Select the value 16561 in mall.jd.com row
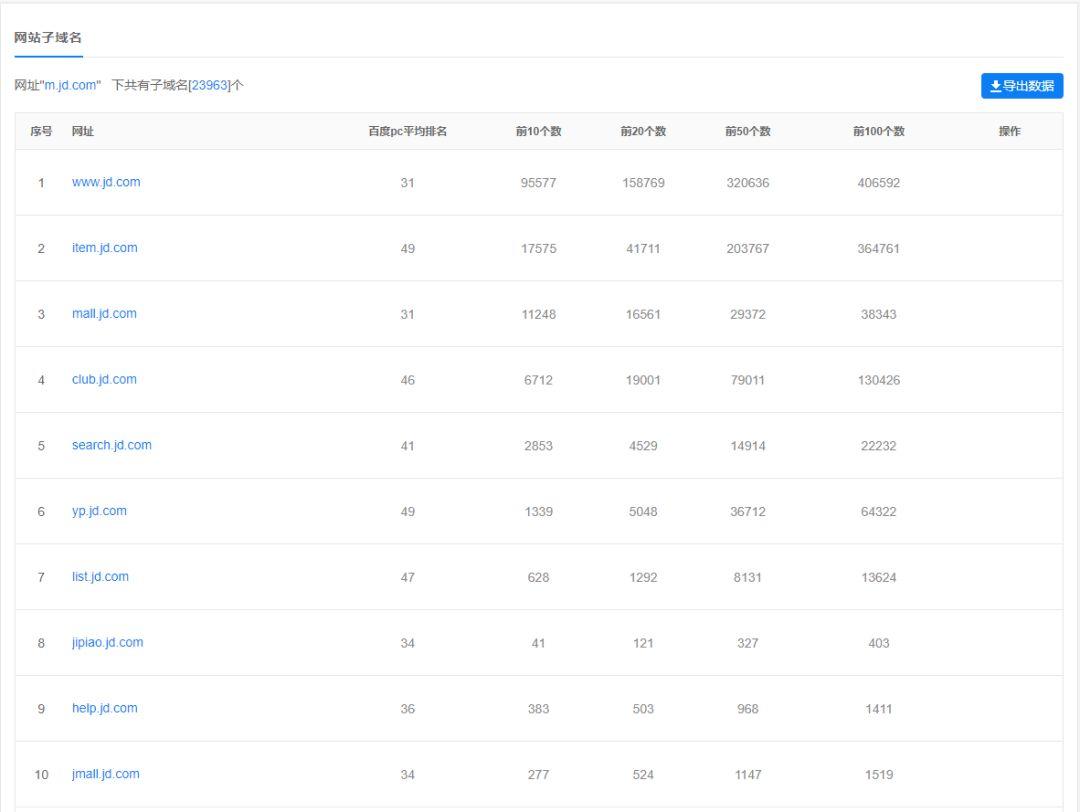1080x812 pixels. point(643,314)
